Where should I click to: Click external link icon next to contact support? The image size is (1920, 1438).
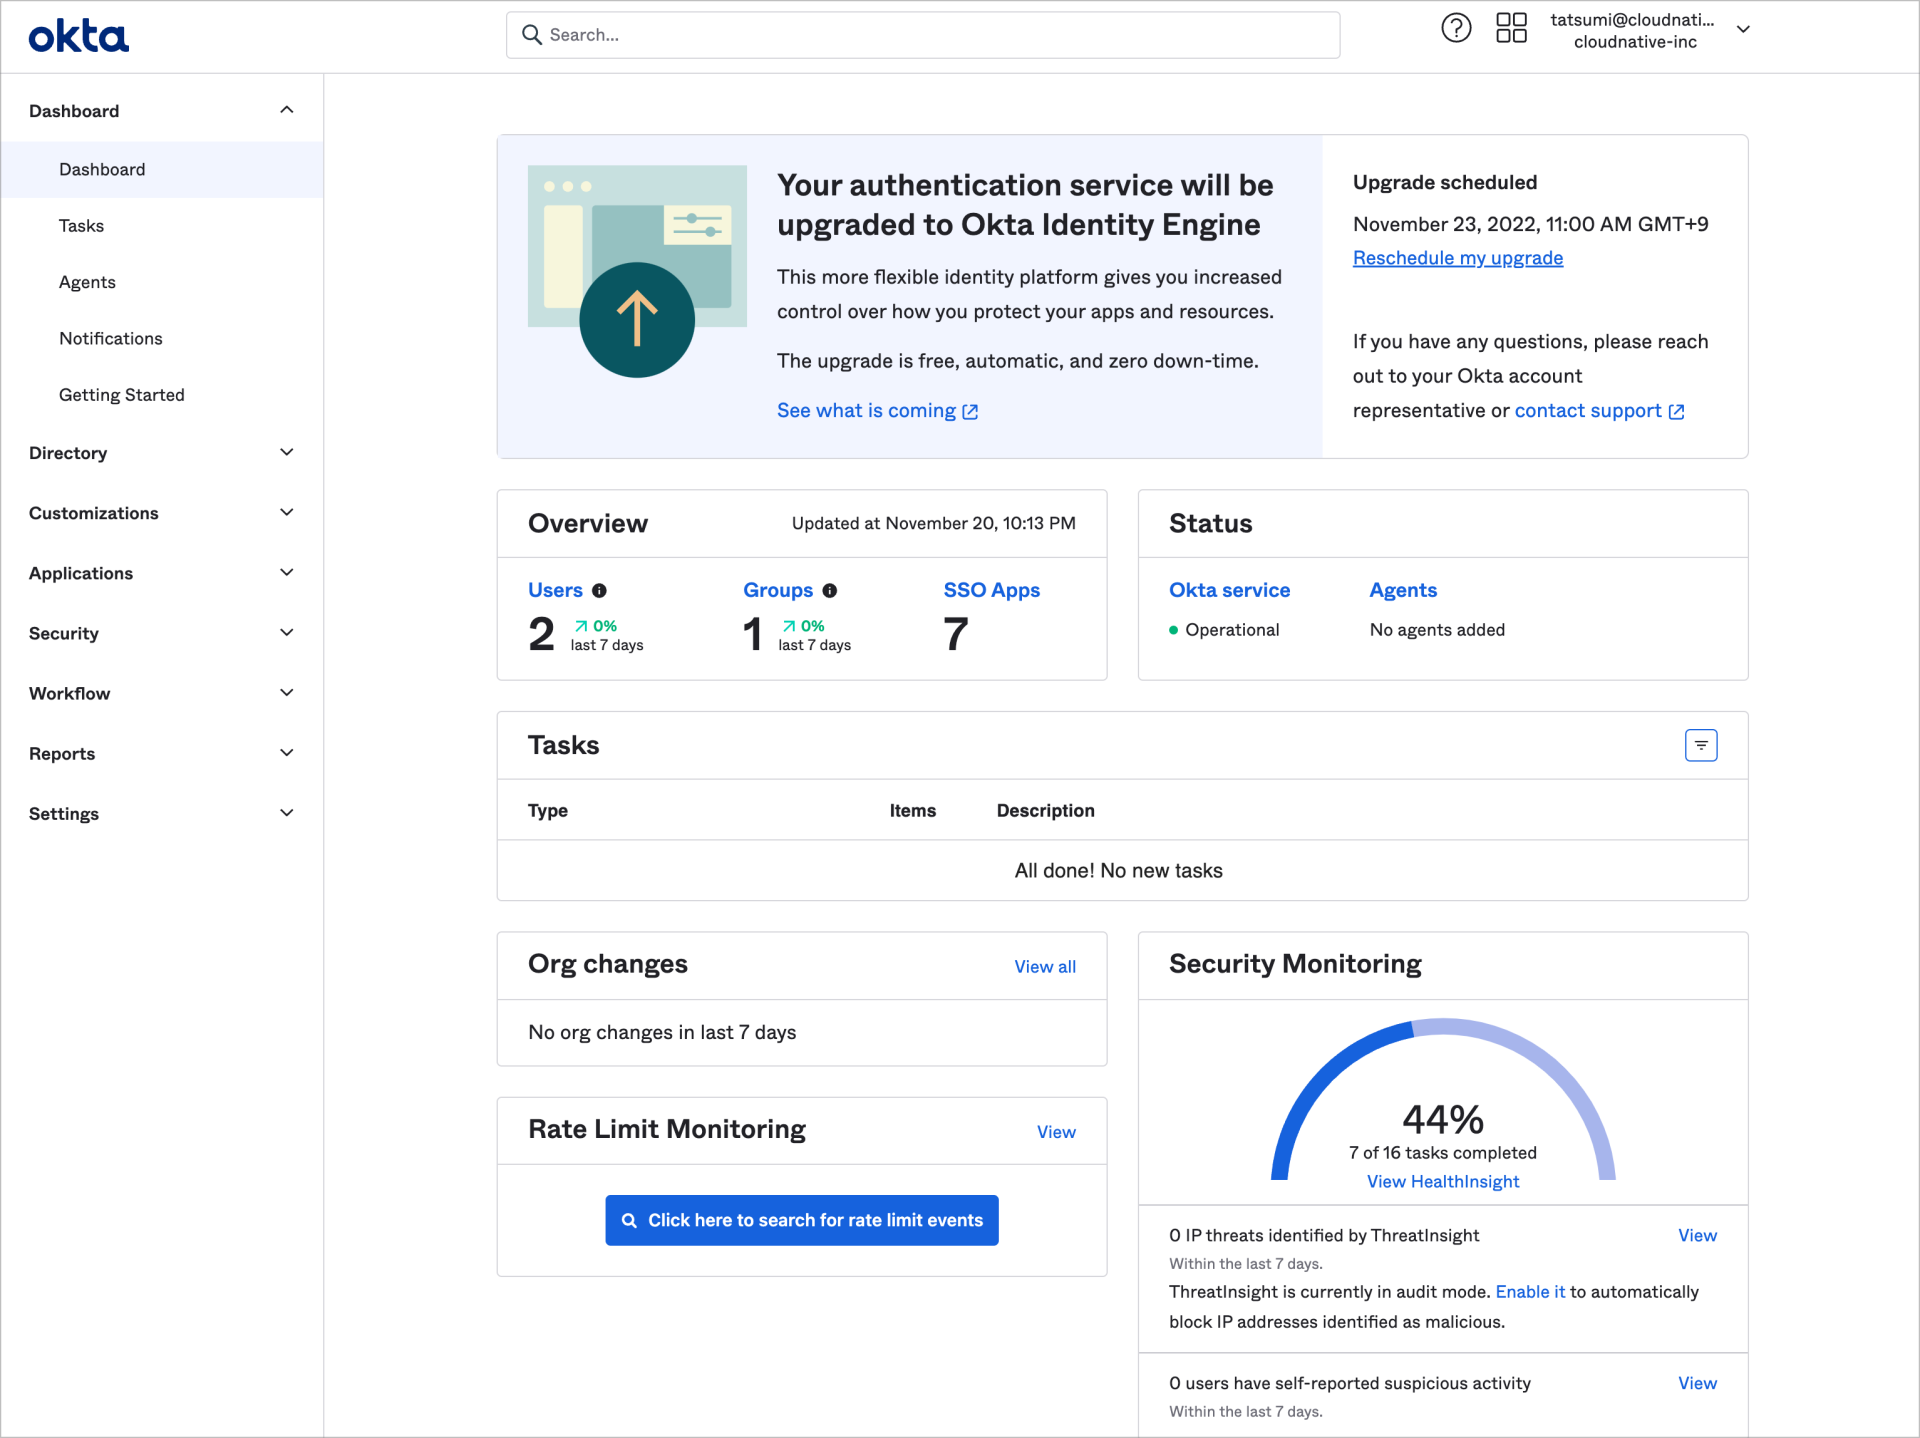1677,410
